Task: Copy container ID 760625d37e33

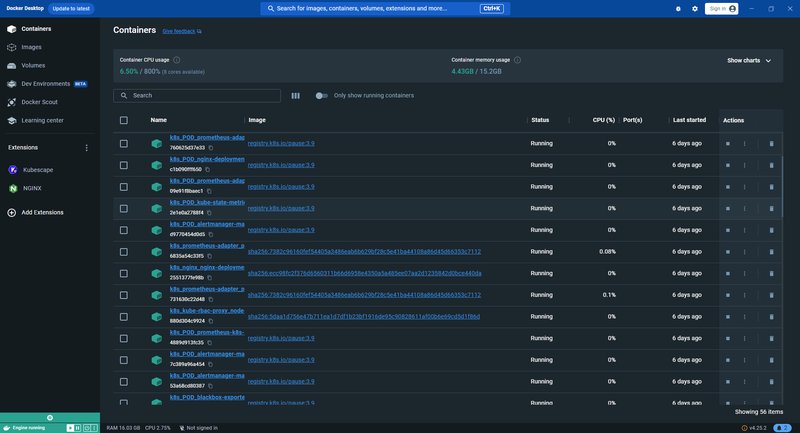Action: (211, 148)
